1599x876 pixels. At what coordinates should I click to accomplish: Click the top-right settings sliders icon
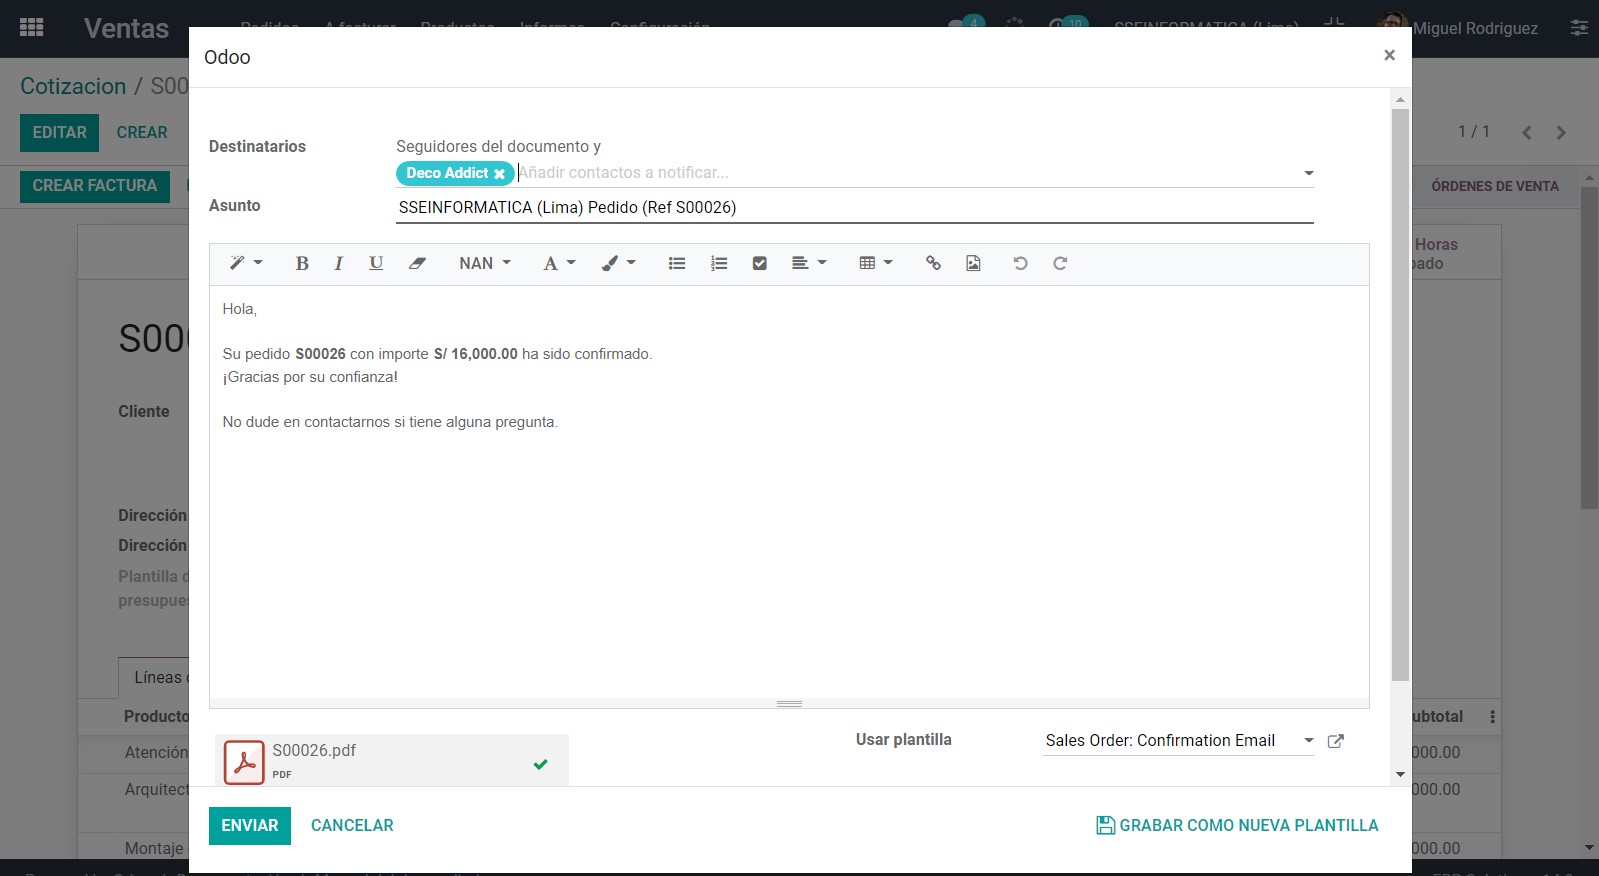point(1579,28)
